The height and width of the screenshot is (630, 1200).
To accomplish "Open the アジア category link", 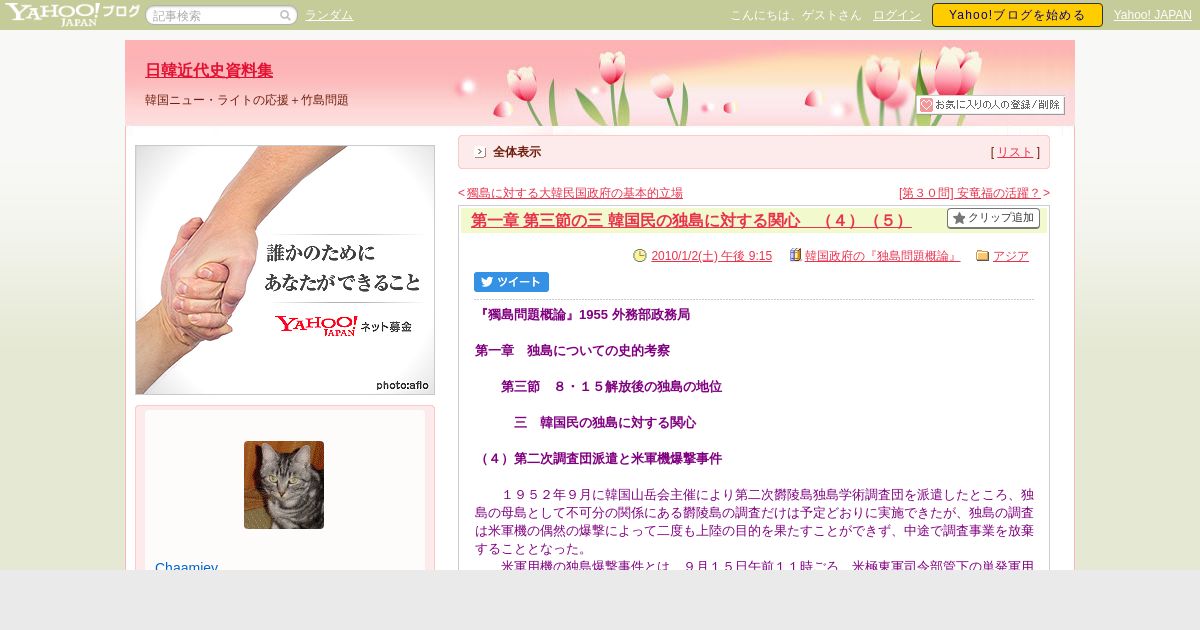I will click(x=1011, y=256).
